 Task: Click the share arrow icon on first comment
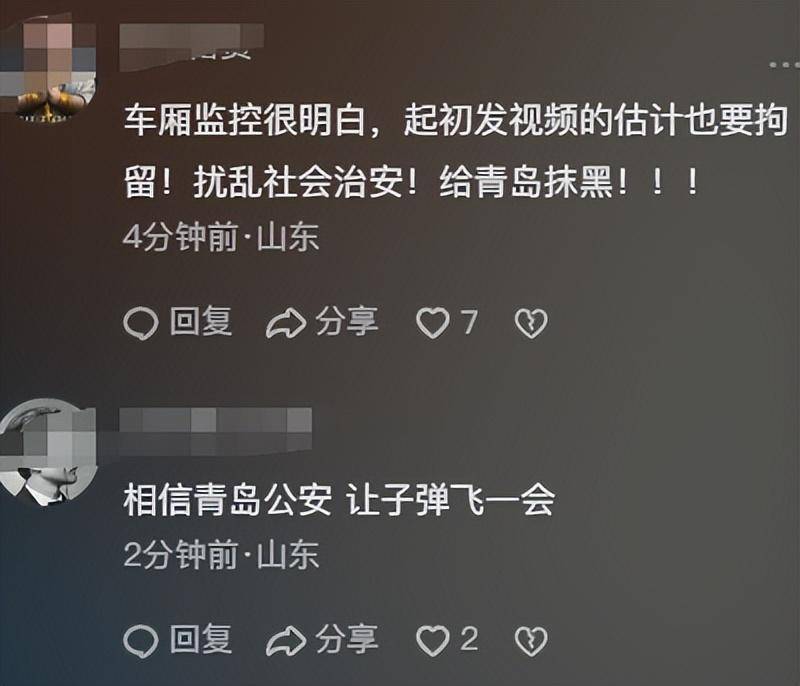pos(286,324)
